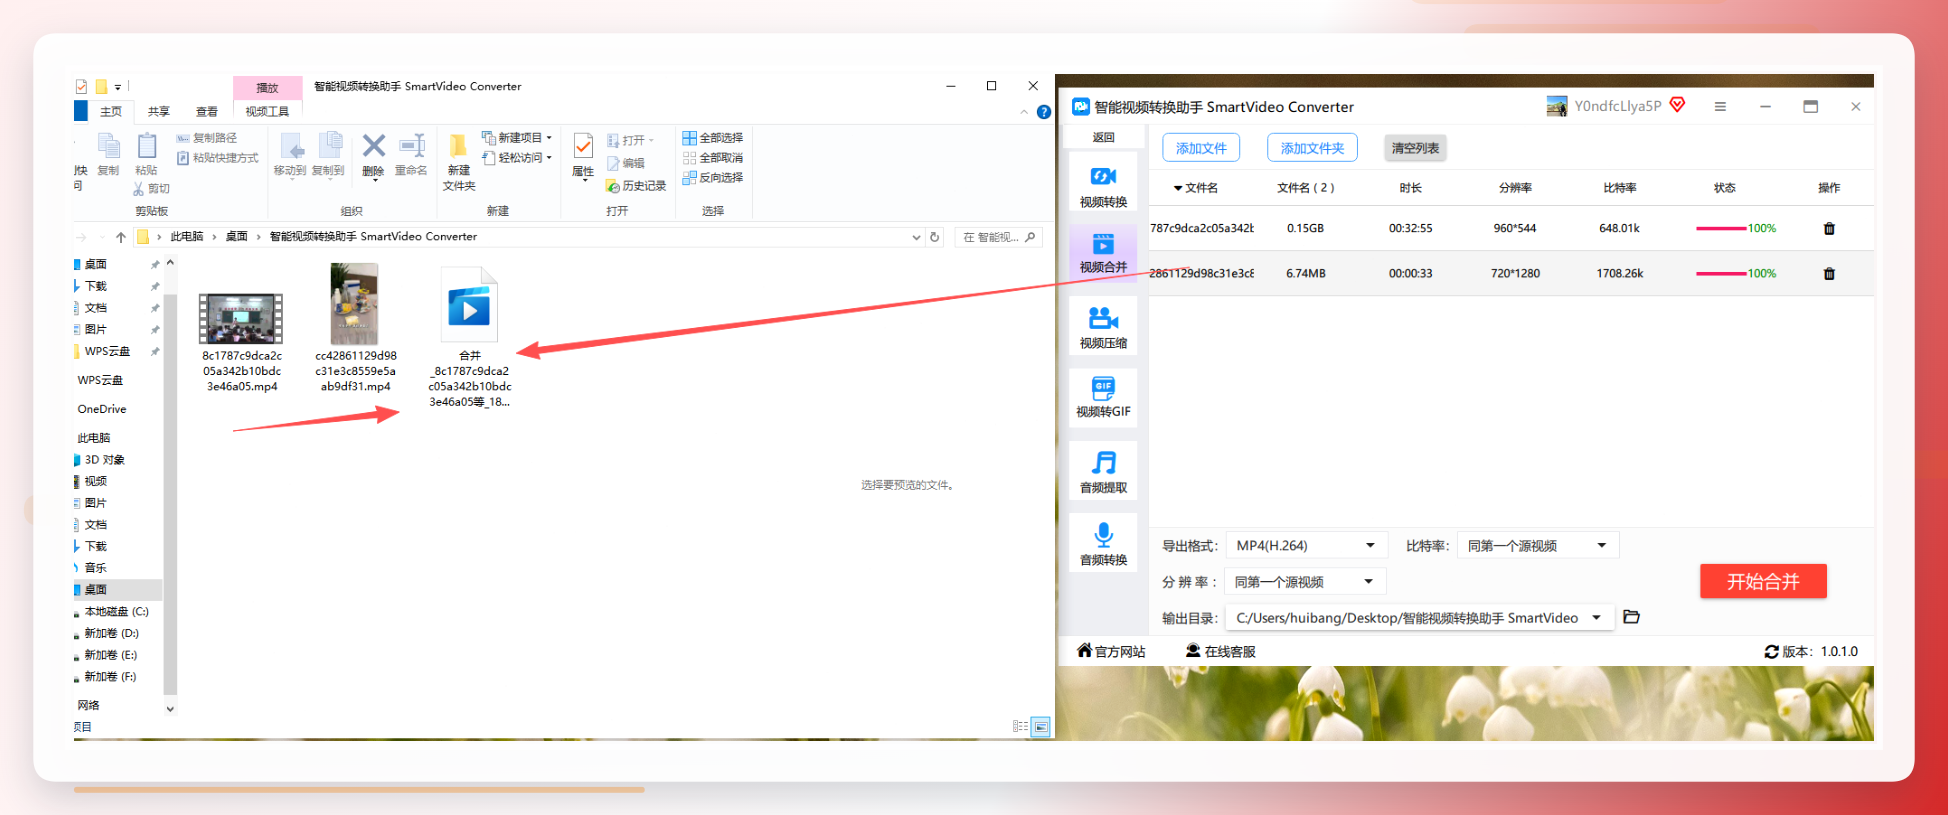Switch to the 主页 ribbon tab
The height and width of the screenshot is (815, 1948).
tap(111, 111)
